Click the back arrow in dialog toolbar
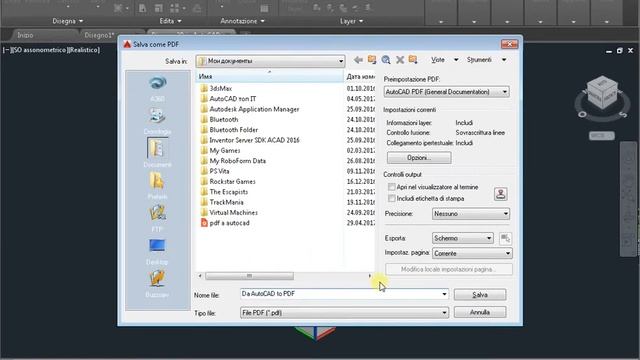 pos(358,60)
